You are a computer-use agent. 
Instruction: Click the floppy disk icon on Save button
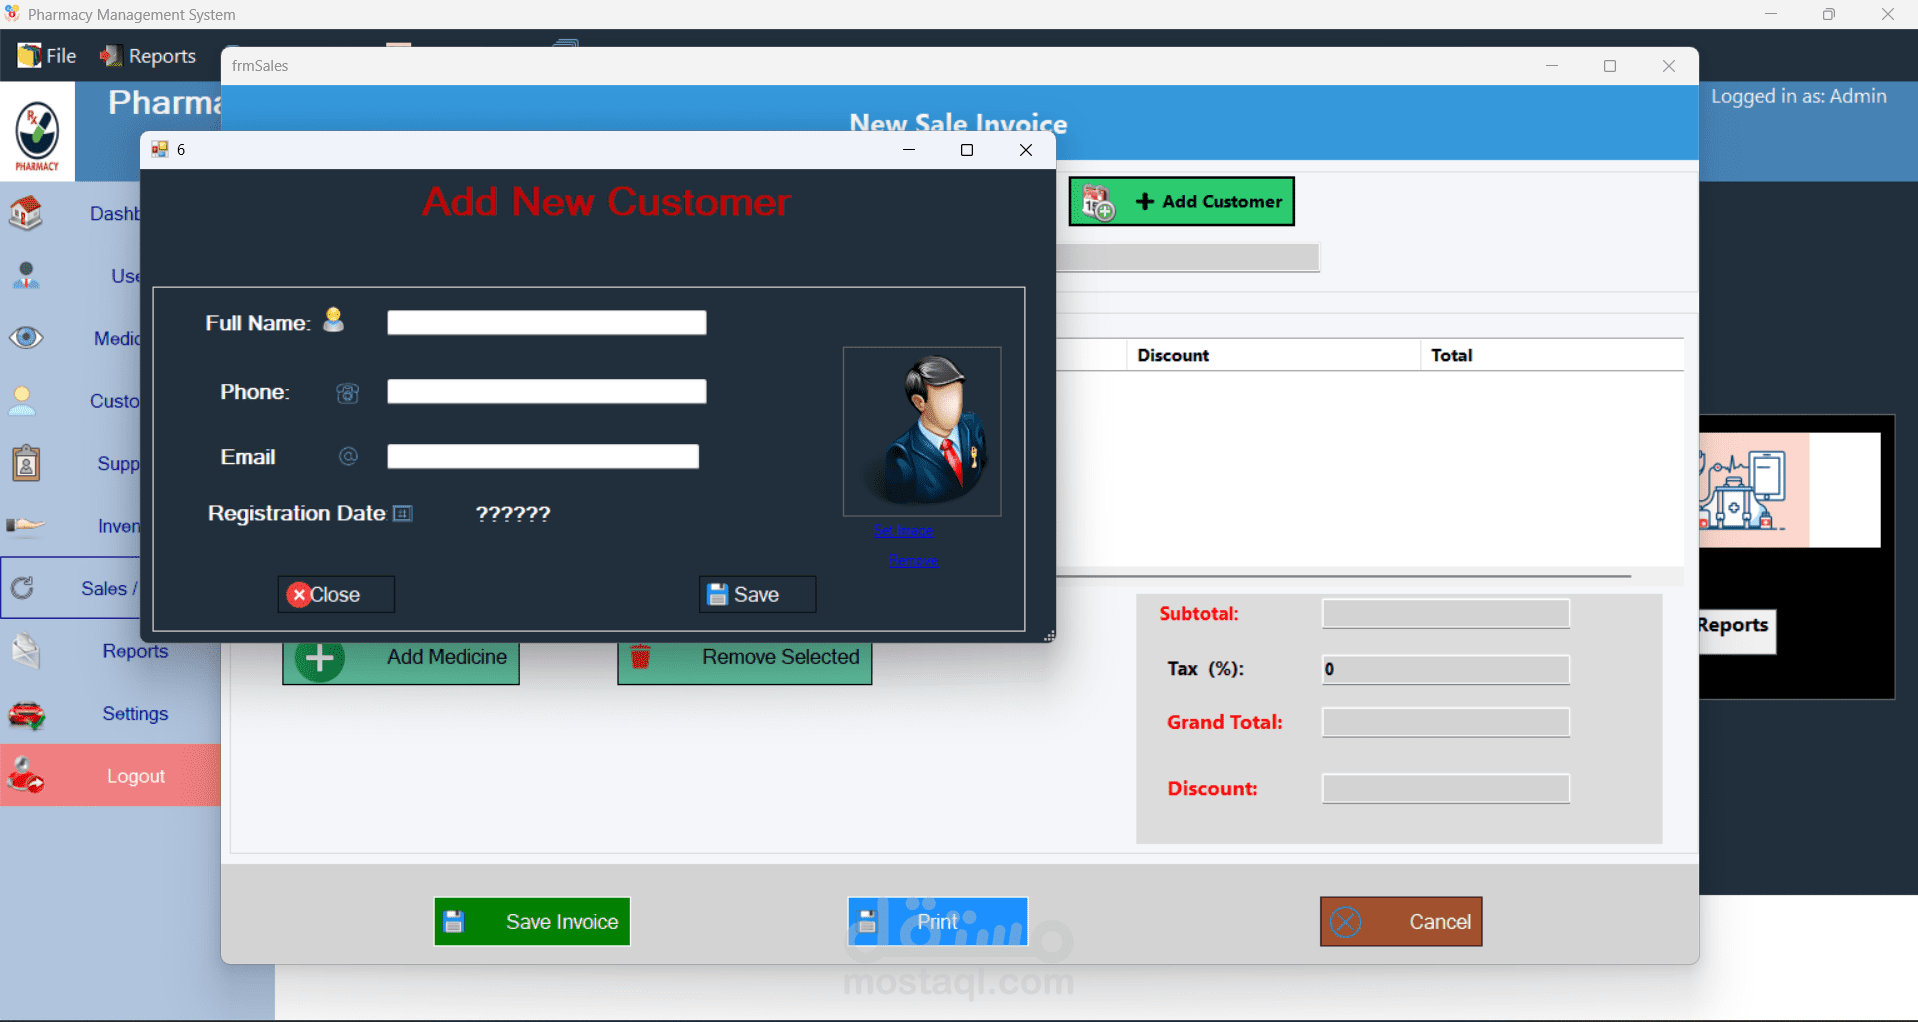click(x=717, y=595)
